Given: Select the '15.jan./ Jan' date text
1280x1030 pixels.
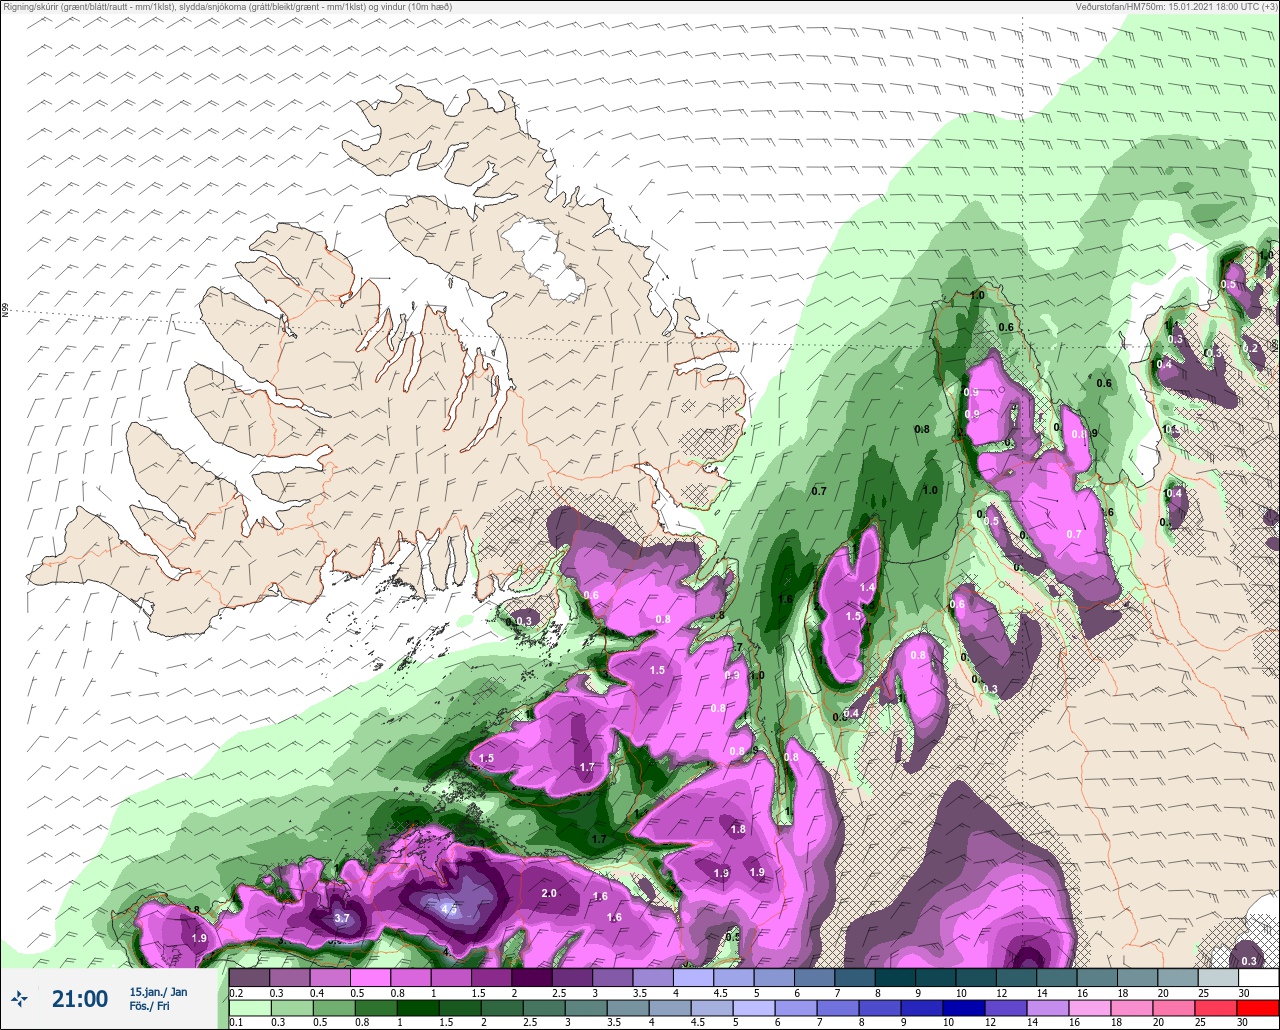Looking at the screenshot, I should 158,992.
